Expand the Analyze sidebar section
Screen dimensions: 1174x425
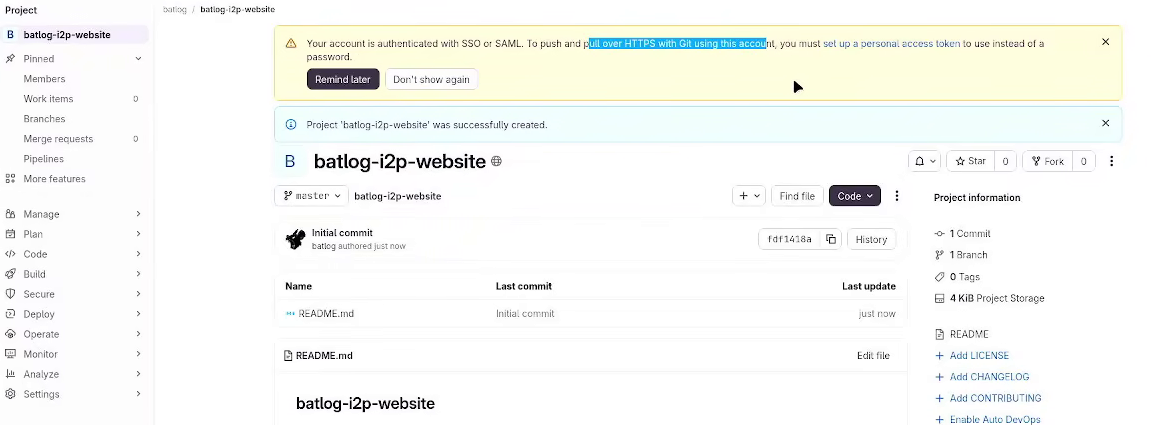point(75,374)
